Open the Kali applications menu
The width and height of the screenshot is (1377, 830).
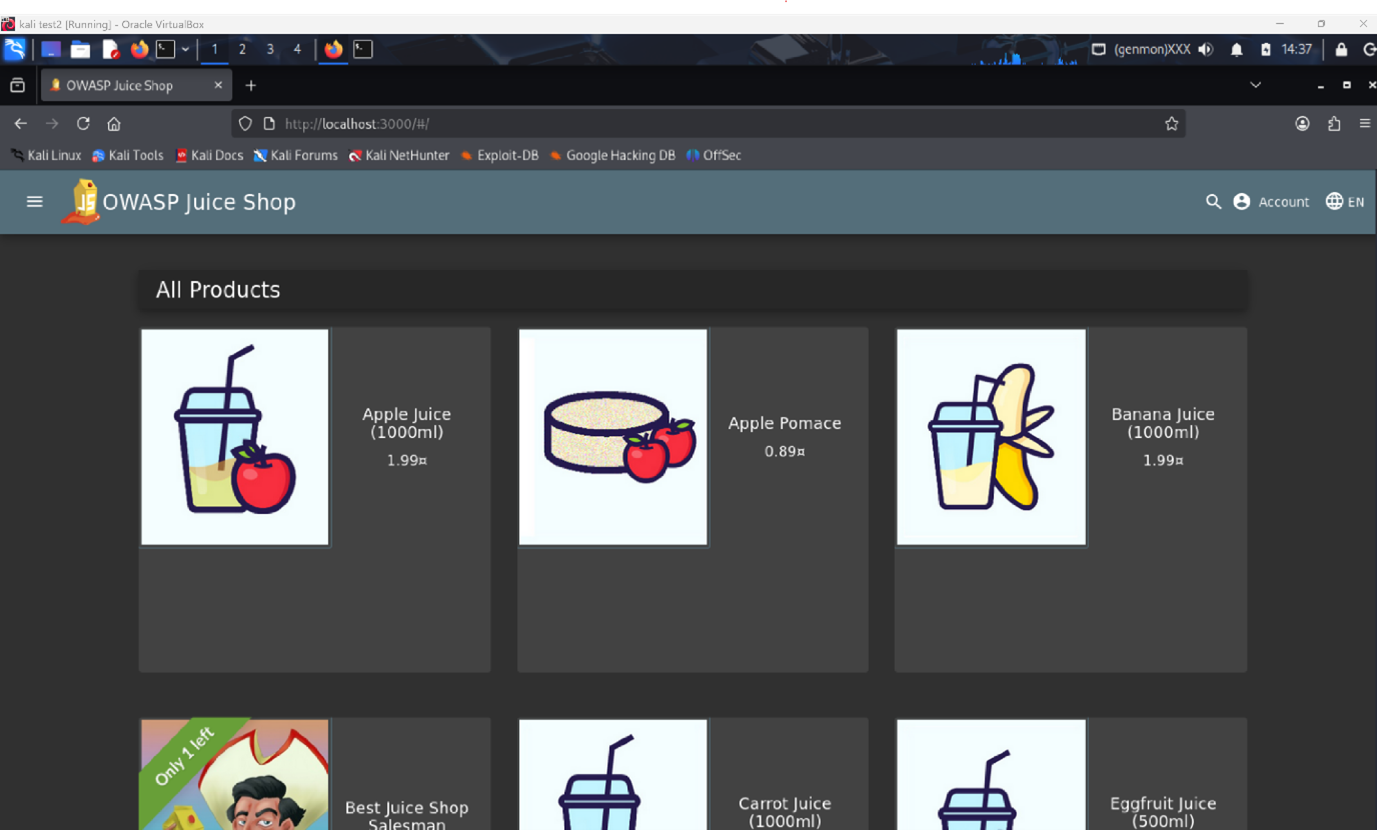tap(15, 49)
